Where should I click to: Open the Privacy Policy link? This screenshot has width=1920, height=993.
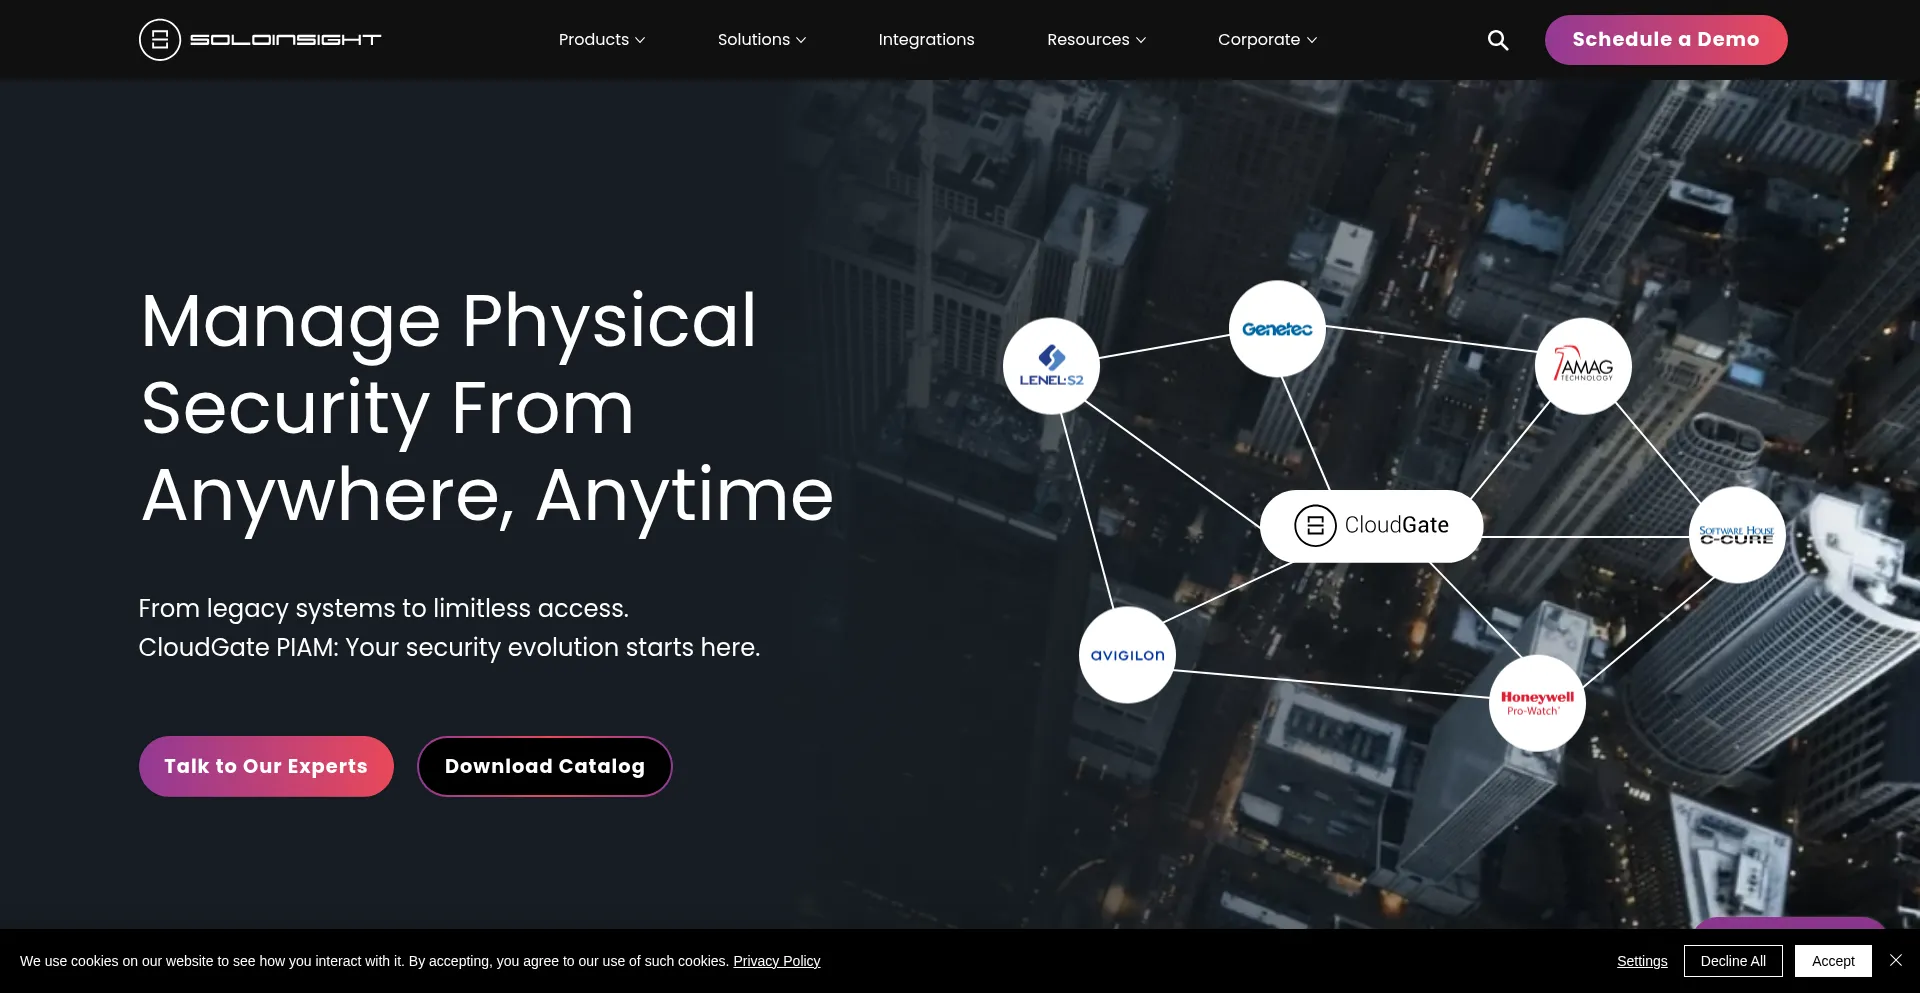[777, 961]
